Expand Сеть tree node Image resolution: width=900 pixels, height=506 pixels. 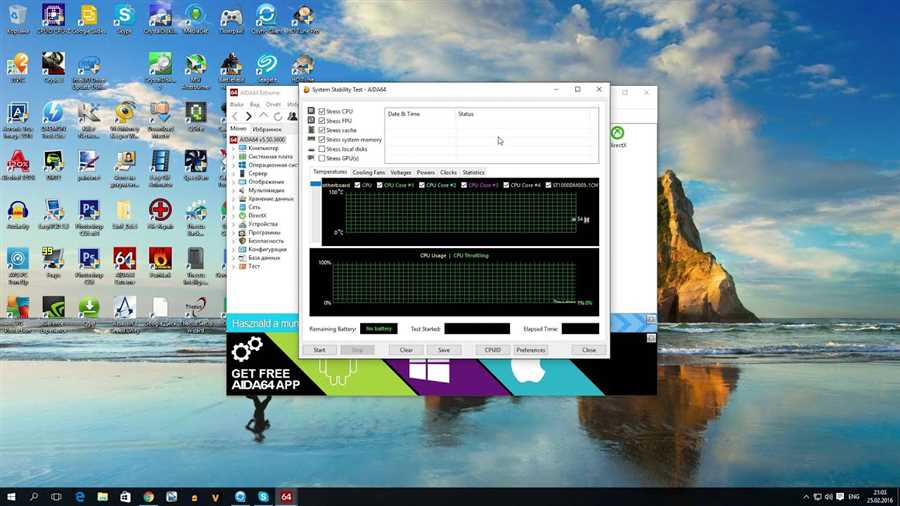234,207
